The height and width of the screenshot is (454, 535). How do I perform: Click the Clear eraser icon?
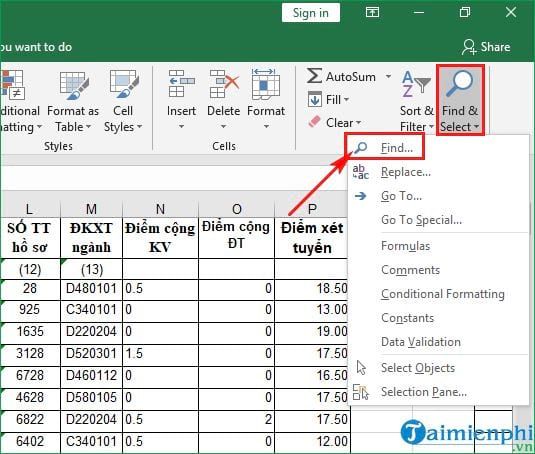coord(314,122)
